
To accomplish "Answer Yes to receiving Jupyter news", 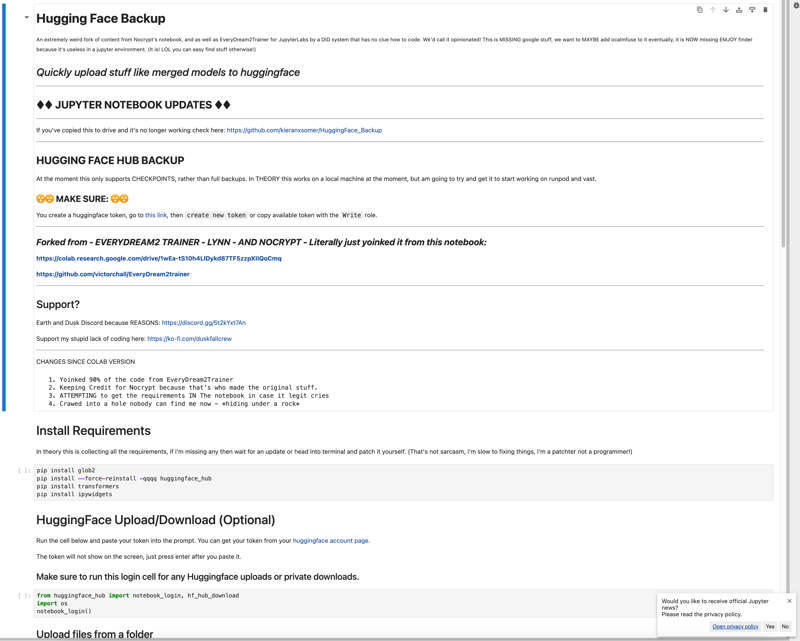I will (770, 626).
